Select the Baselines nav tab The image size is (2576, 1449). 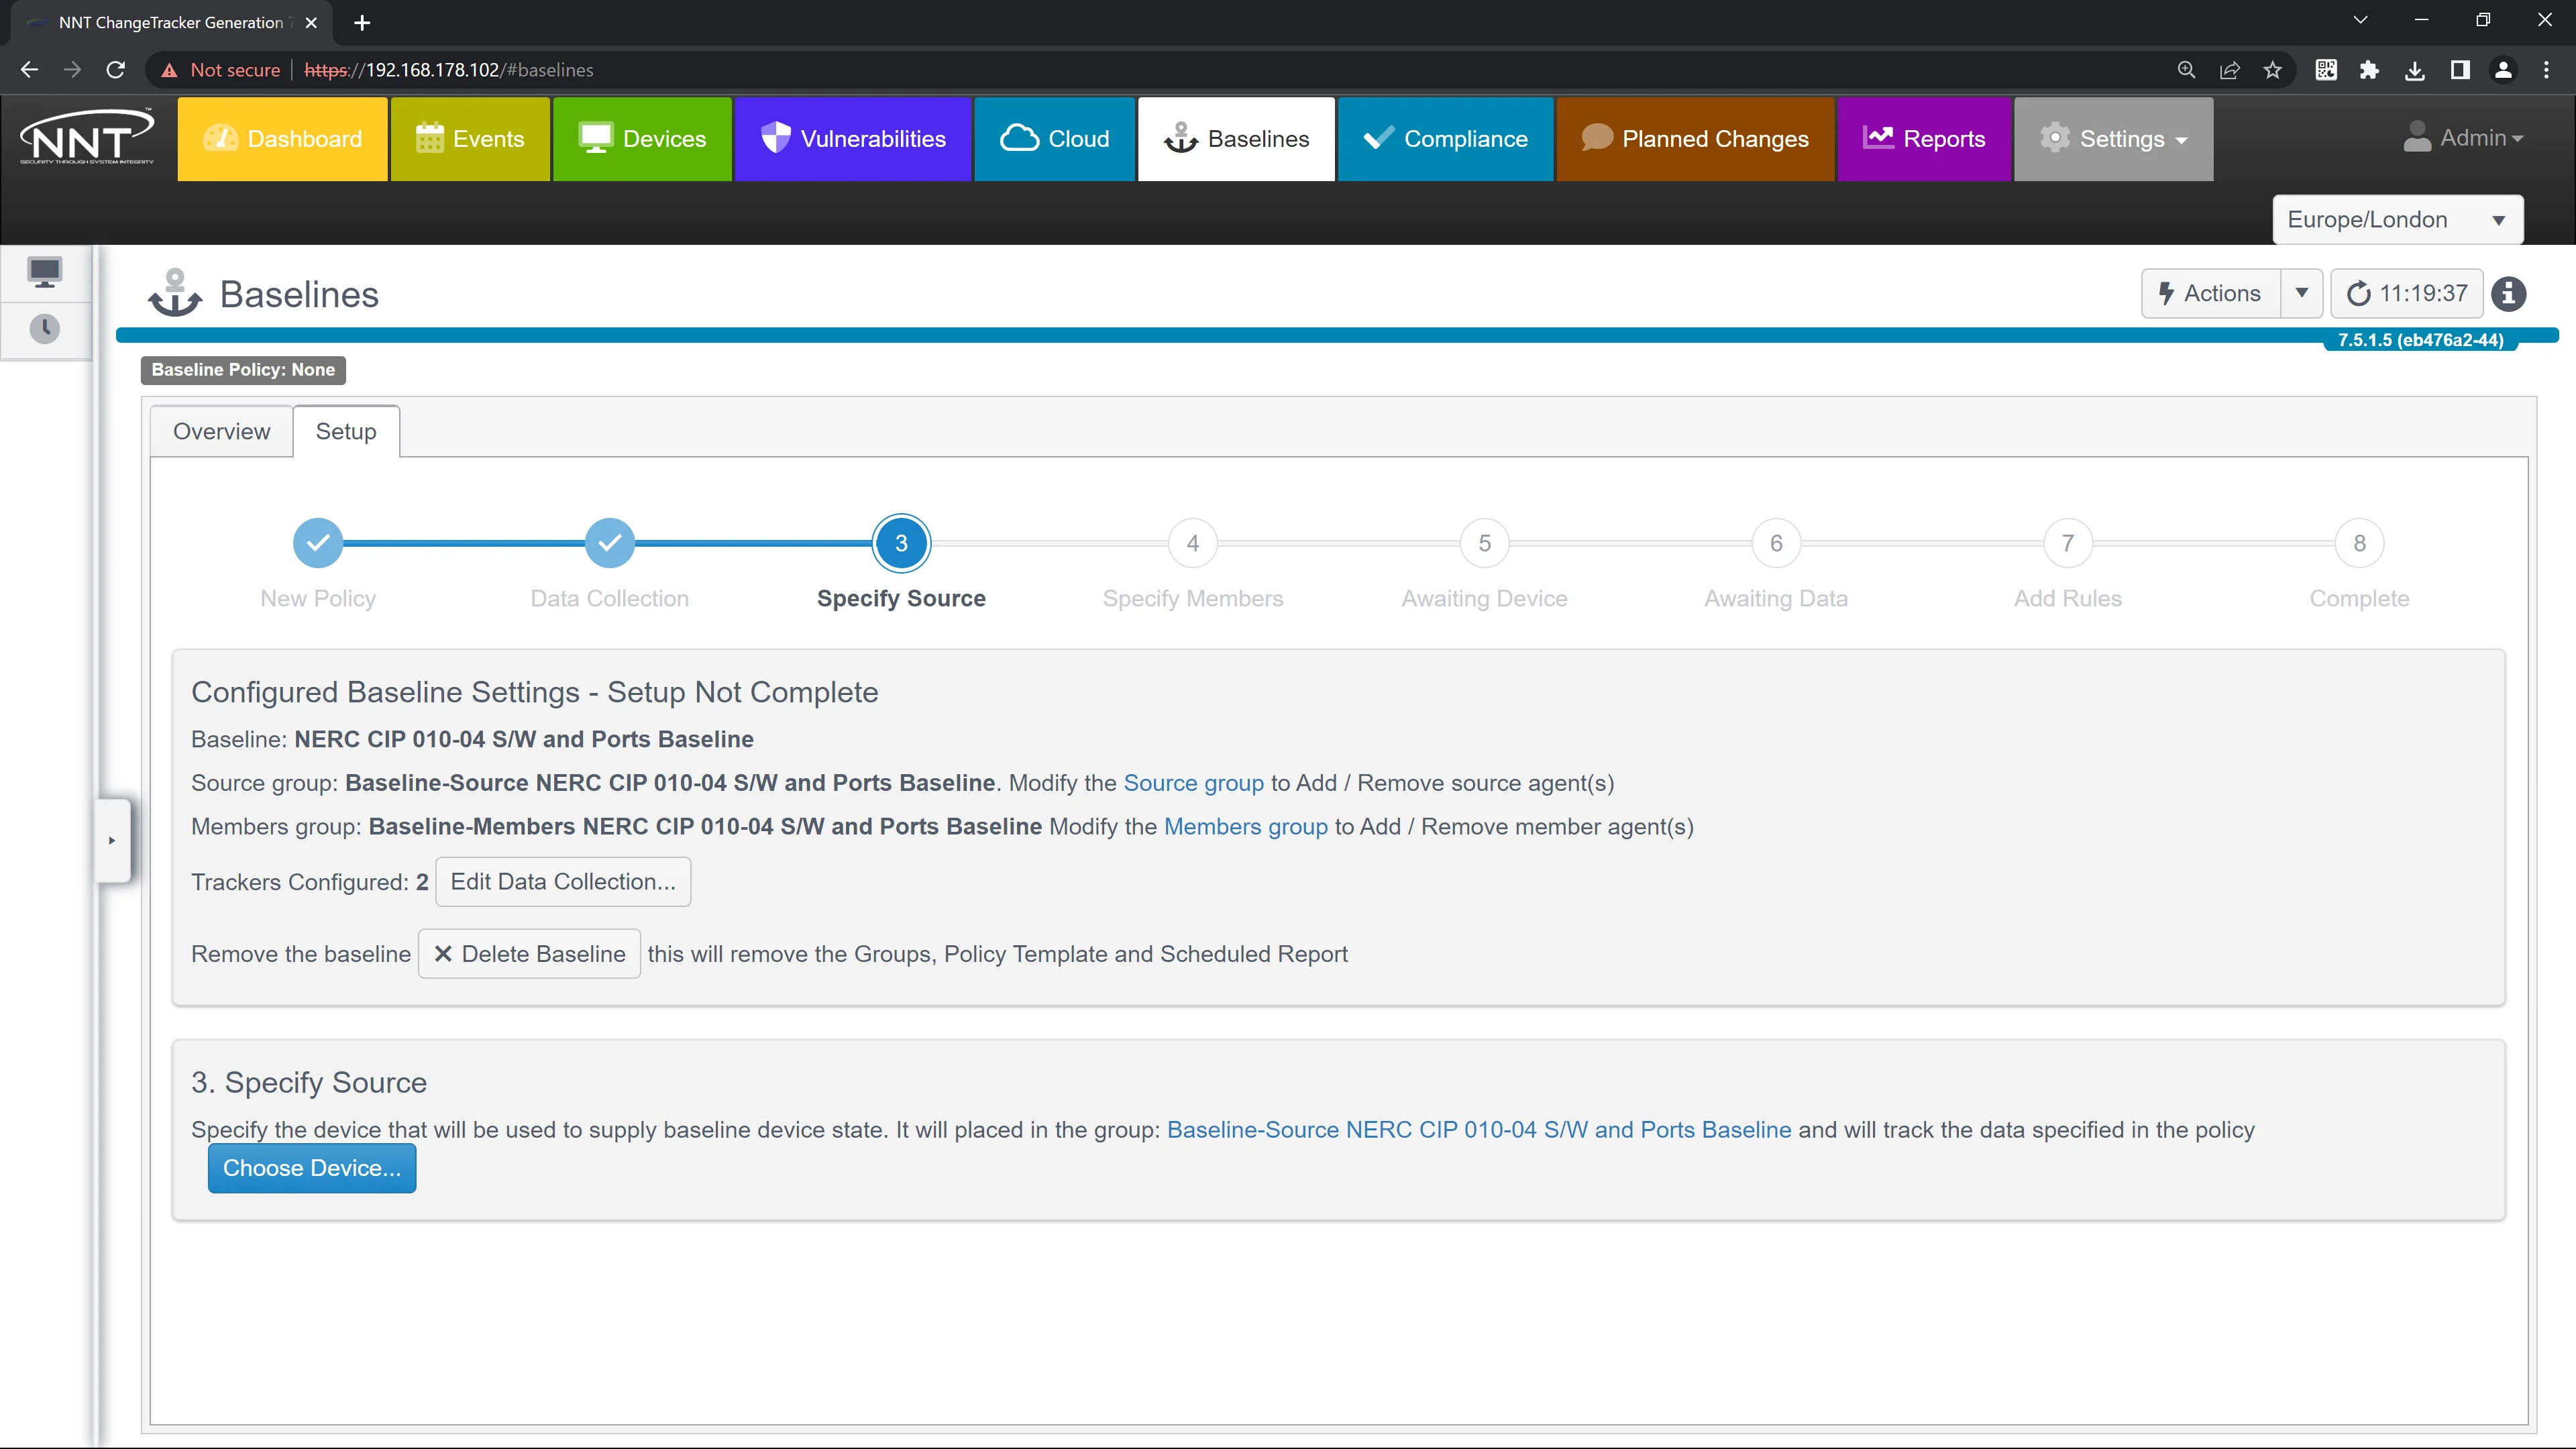click(x=1236, y=139)
